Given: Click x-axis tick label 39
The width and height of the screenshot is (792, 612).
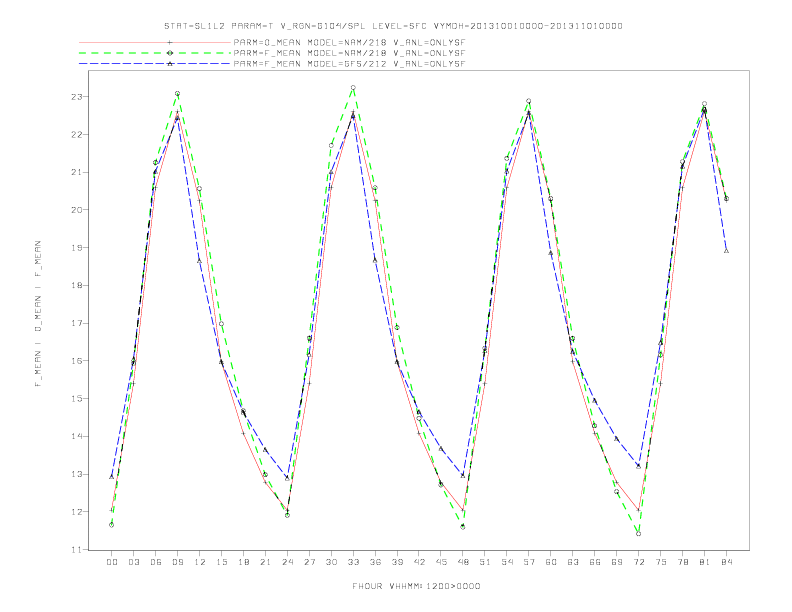Looking at the screenshot, I should tap(397, 562).
